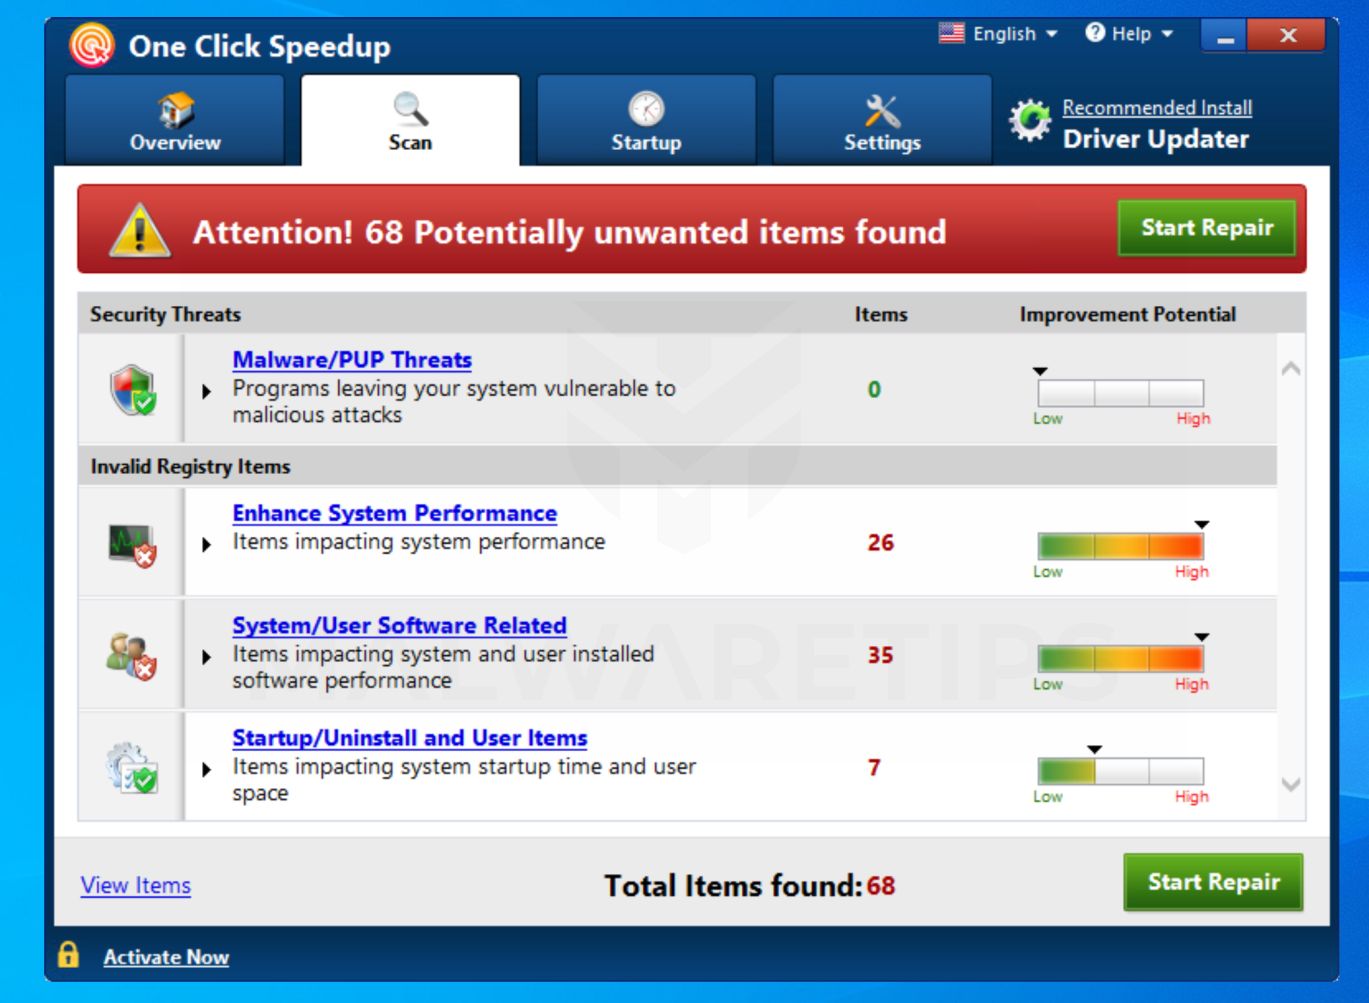This screenshot has width=1369, height=1003.
Task: Expand the Startup/Uninstall and User Items arrow
Action: [207, 769]
